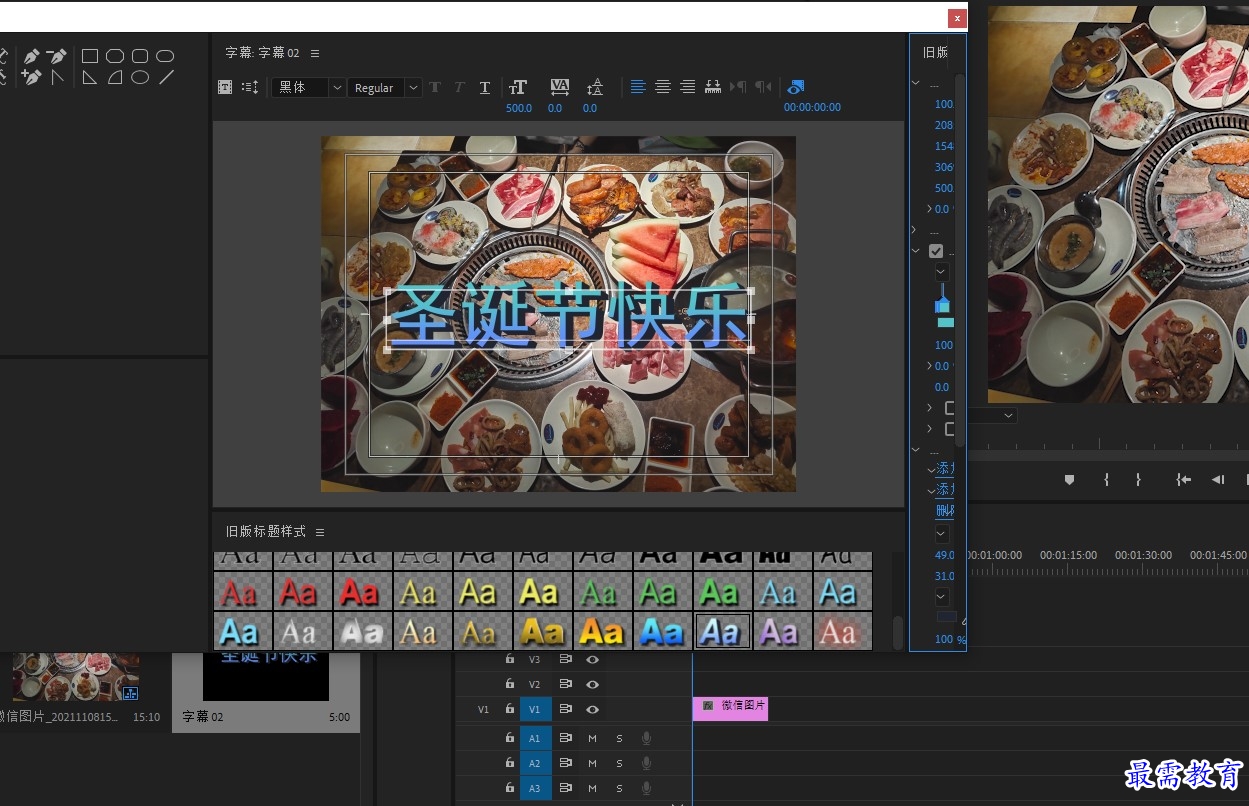Open the Regular font style dropdown
The height and width of the screenshot is (806, 1249).
pyautogui.click(x=385, y=87)
